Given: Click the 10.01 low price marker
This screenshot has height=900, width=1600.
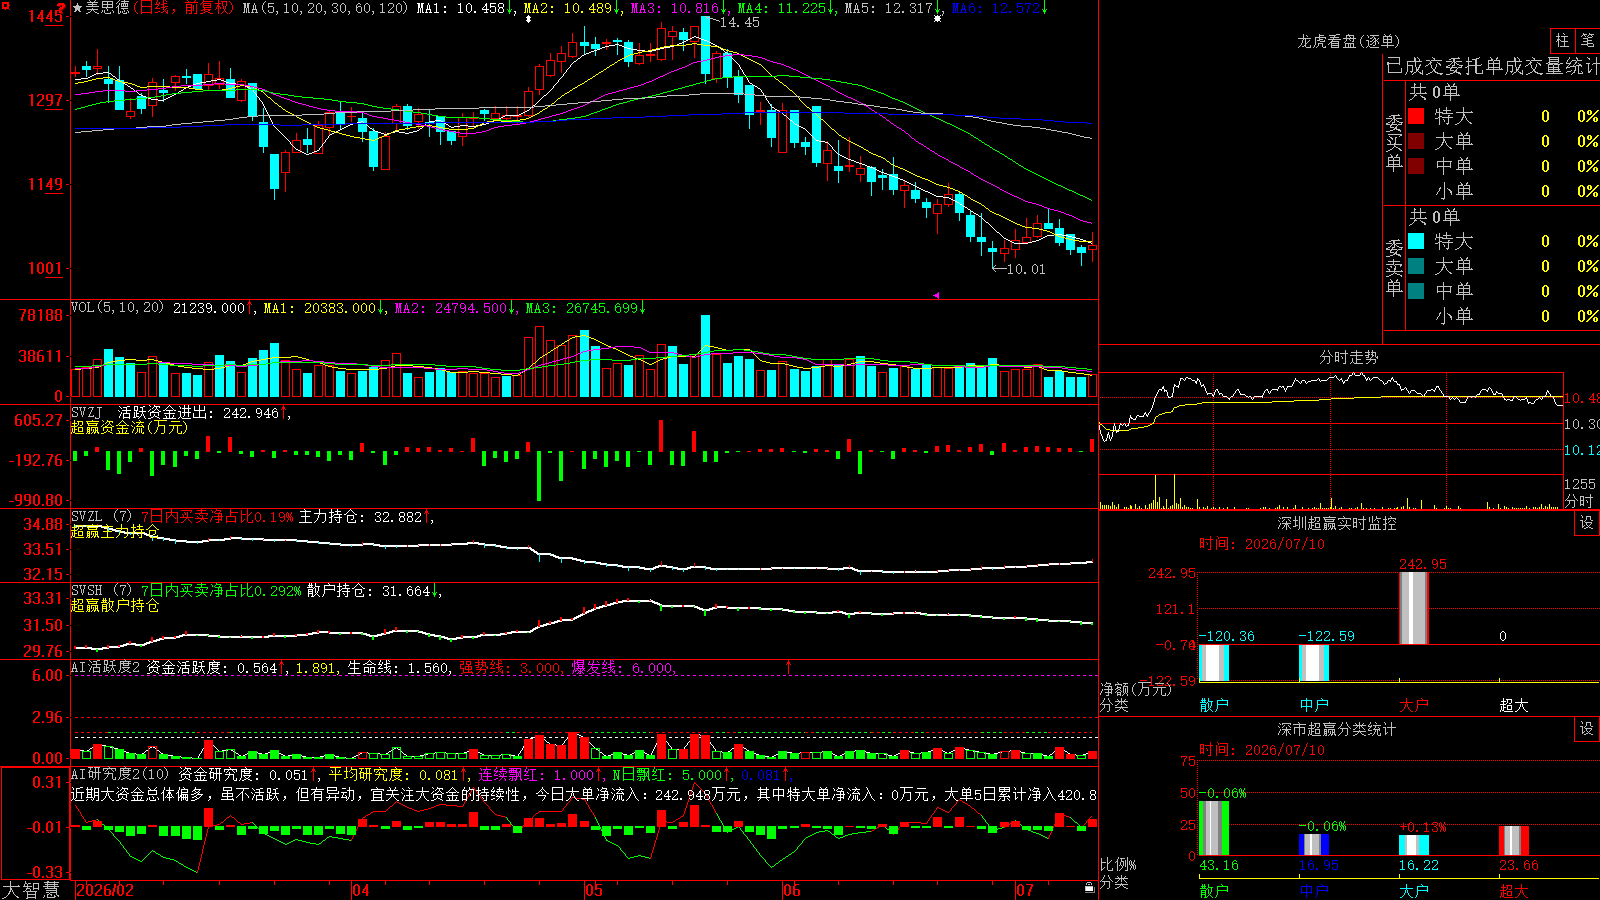Looking at the screenshot, I should click(x=1025, y=269).
